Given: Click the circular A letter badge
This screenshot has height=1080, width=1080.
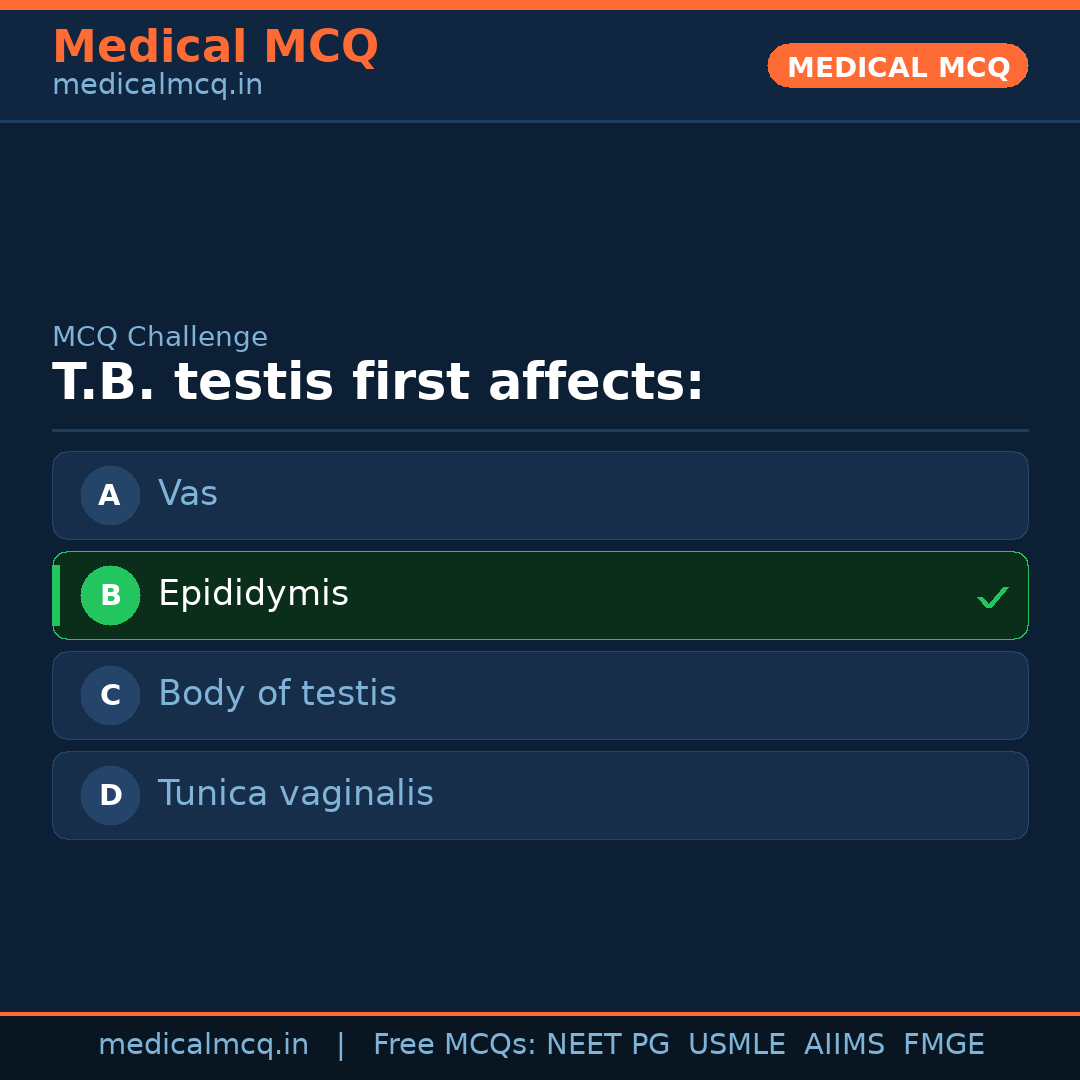Looking at the screenshot, I should point(110,495).
